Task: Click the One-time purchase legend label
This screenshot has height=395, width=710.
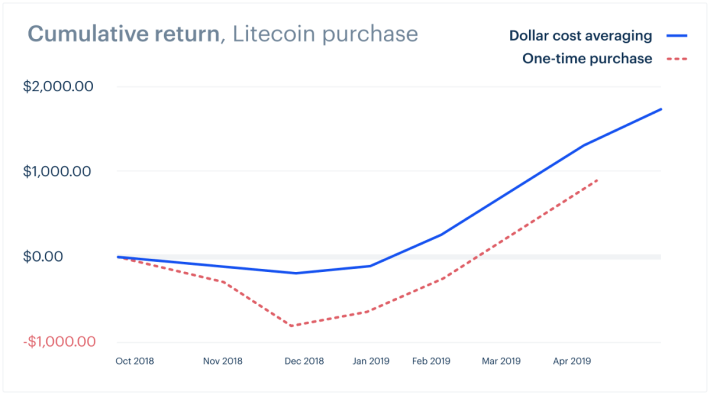Action: pos(587,58)
